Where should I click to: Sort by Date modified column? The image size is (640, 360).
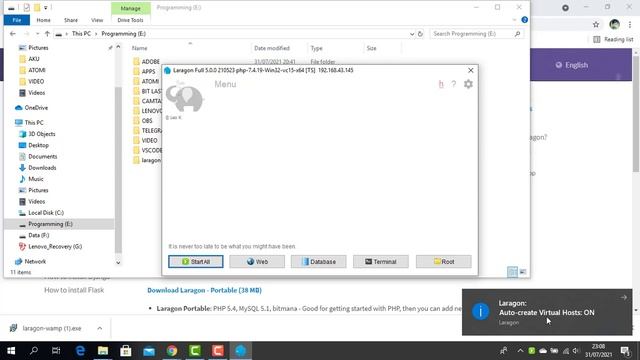pyautogui.click(x=272, y=48)
